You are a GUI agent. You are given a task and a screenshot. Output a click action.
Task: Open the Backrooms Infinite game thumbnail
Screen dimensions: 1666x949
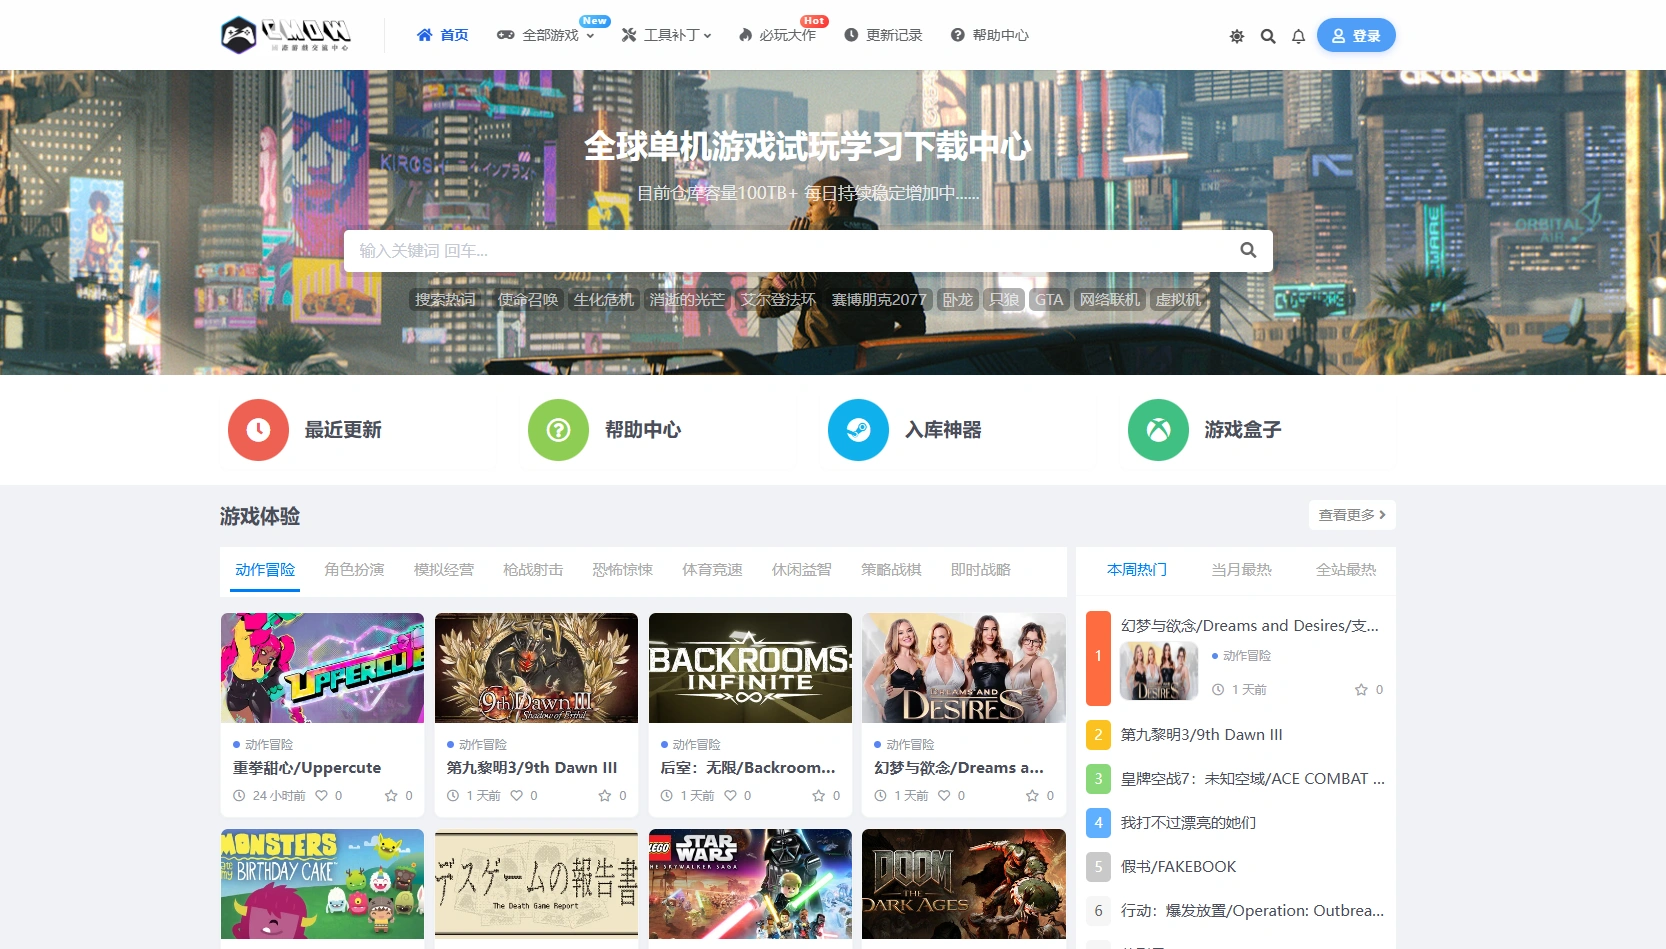(750, 668)
